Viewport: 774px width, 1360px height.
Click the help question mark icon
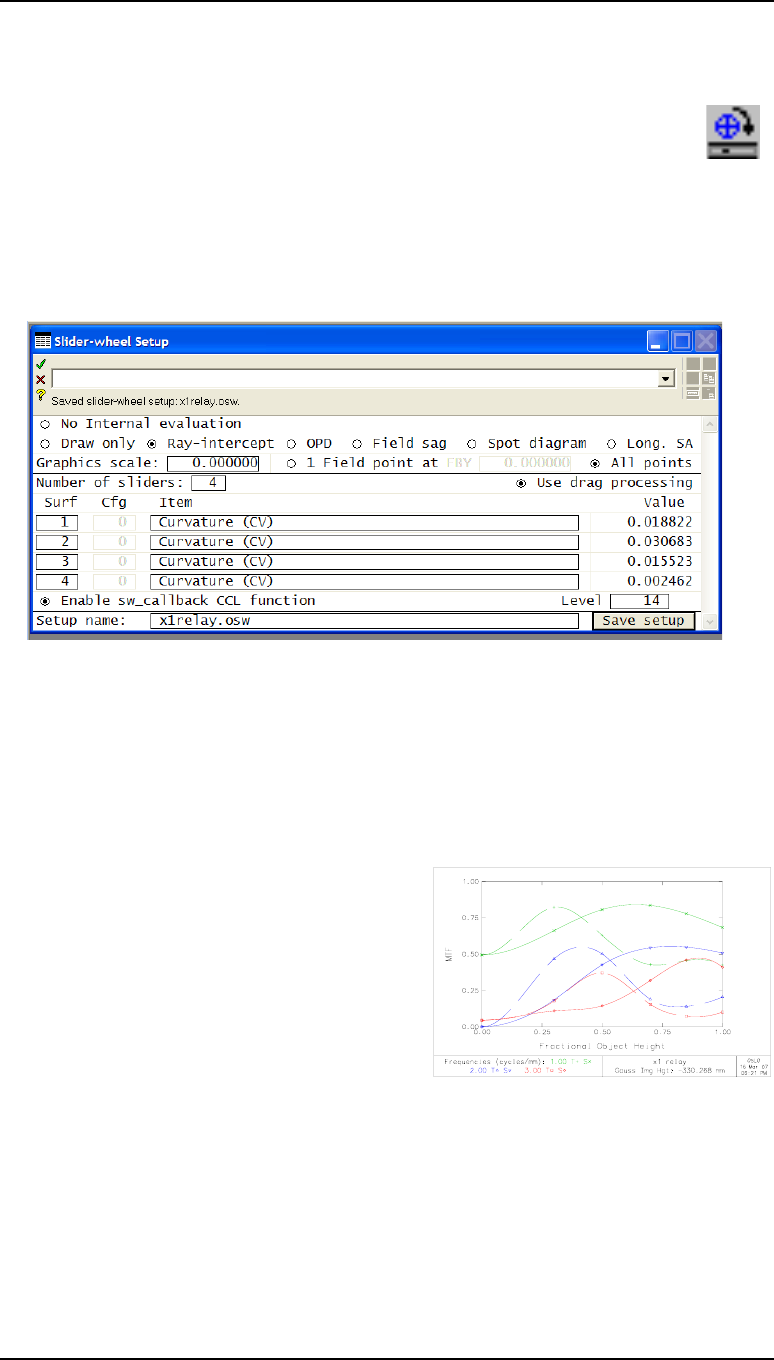tap(41, 395)
